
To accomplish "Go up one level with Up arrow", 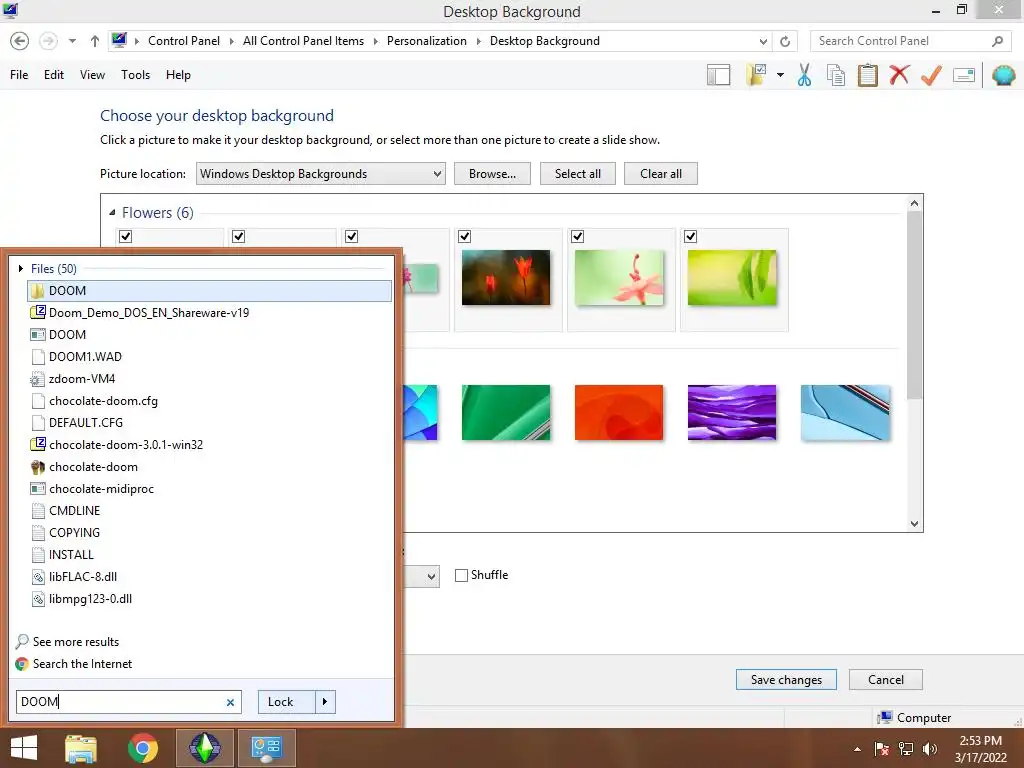I will click(95, 41).
